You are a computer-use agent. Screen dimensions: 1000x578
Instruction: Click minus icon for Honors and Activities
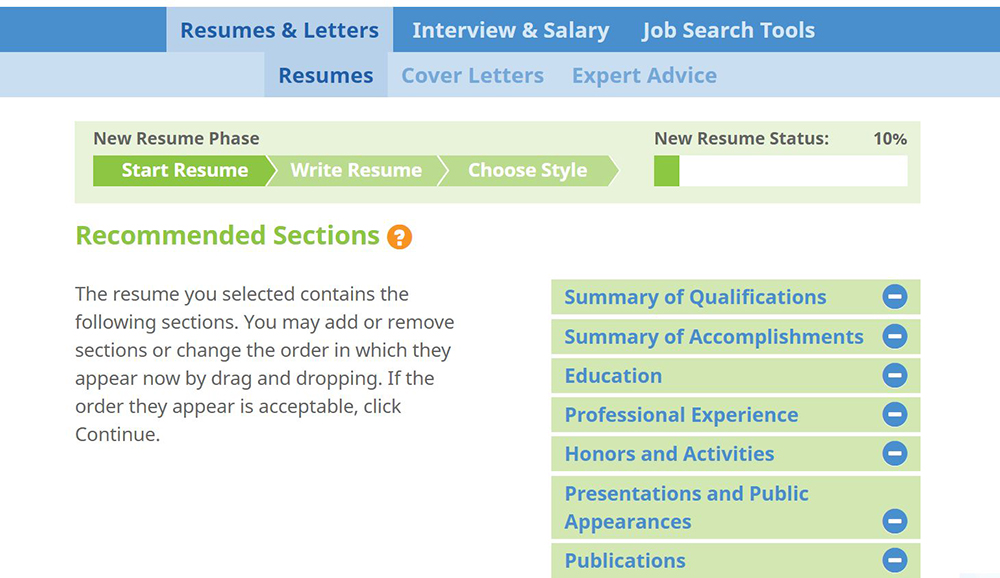pos(895,454)
